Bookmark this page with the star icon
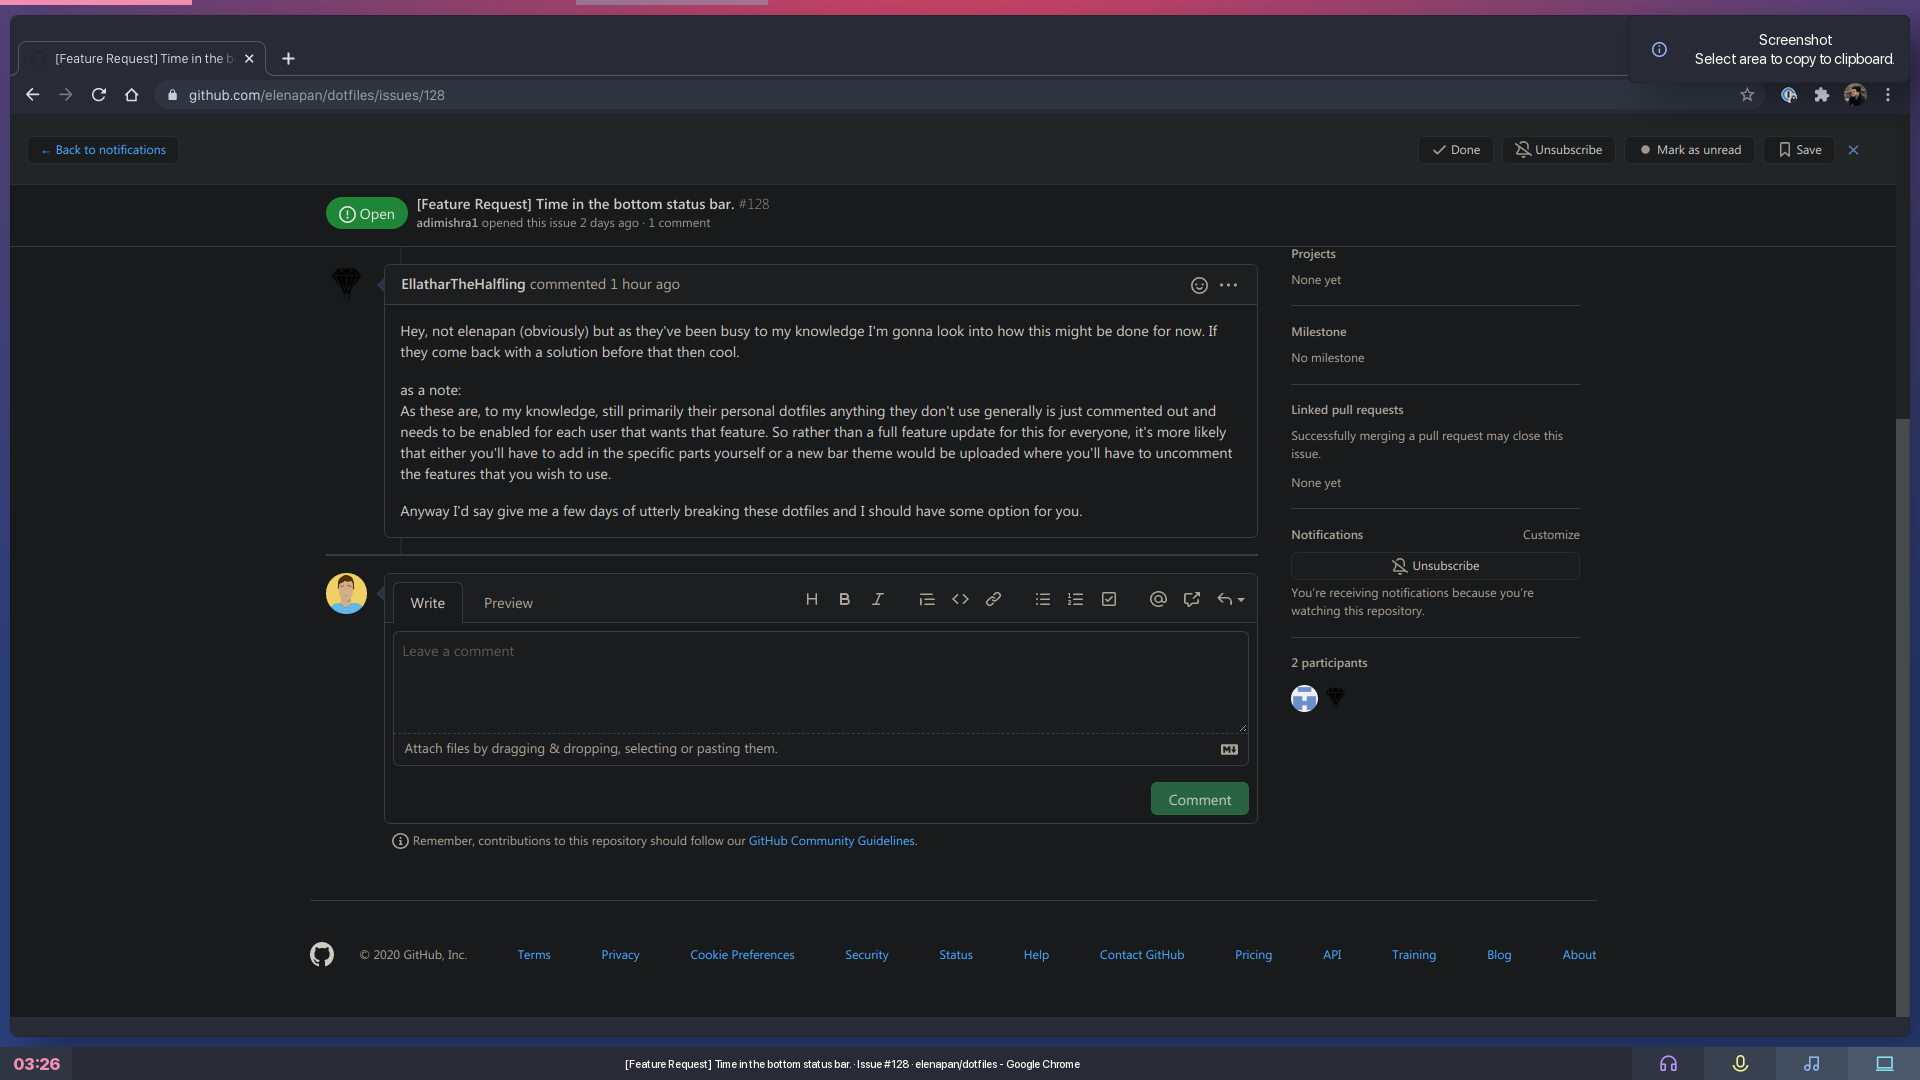This screenshot has height=1080, width=1920. [x=1747, y=95]
